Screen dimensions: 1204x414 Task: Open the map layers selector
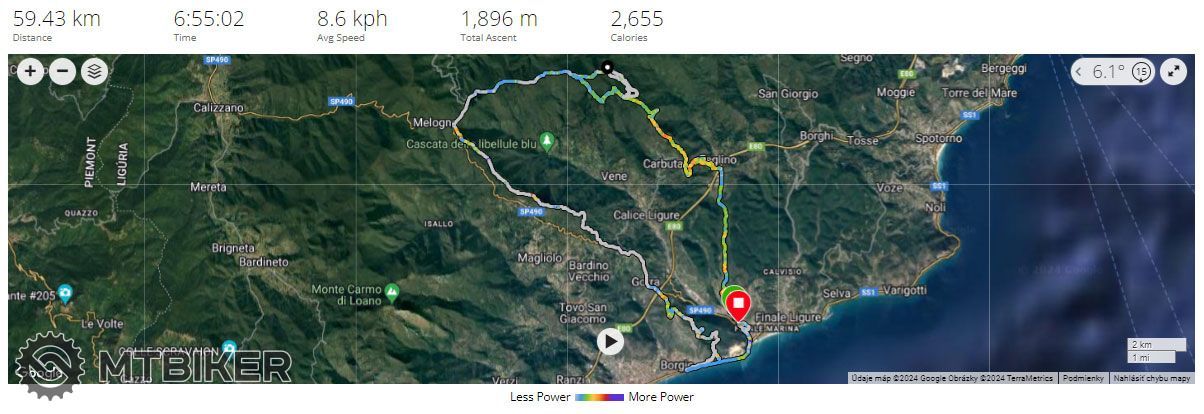(x=94, y=71)
